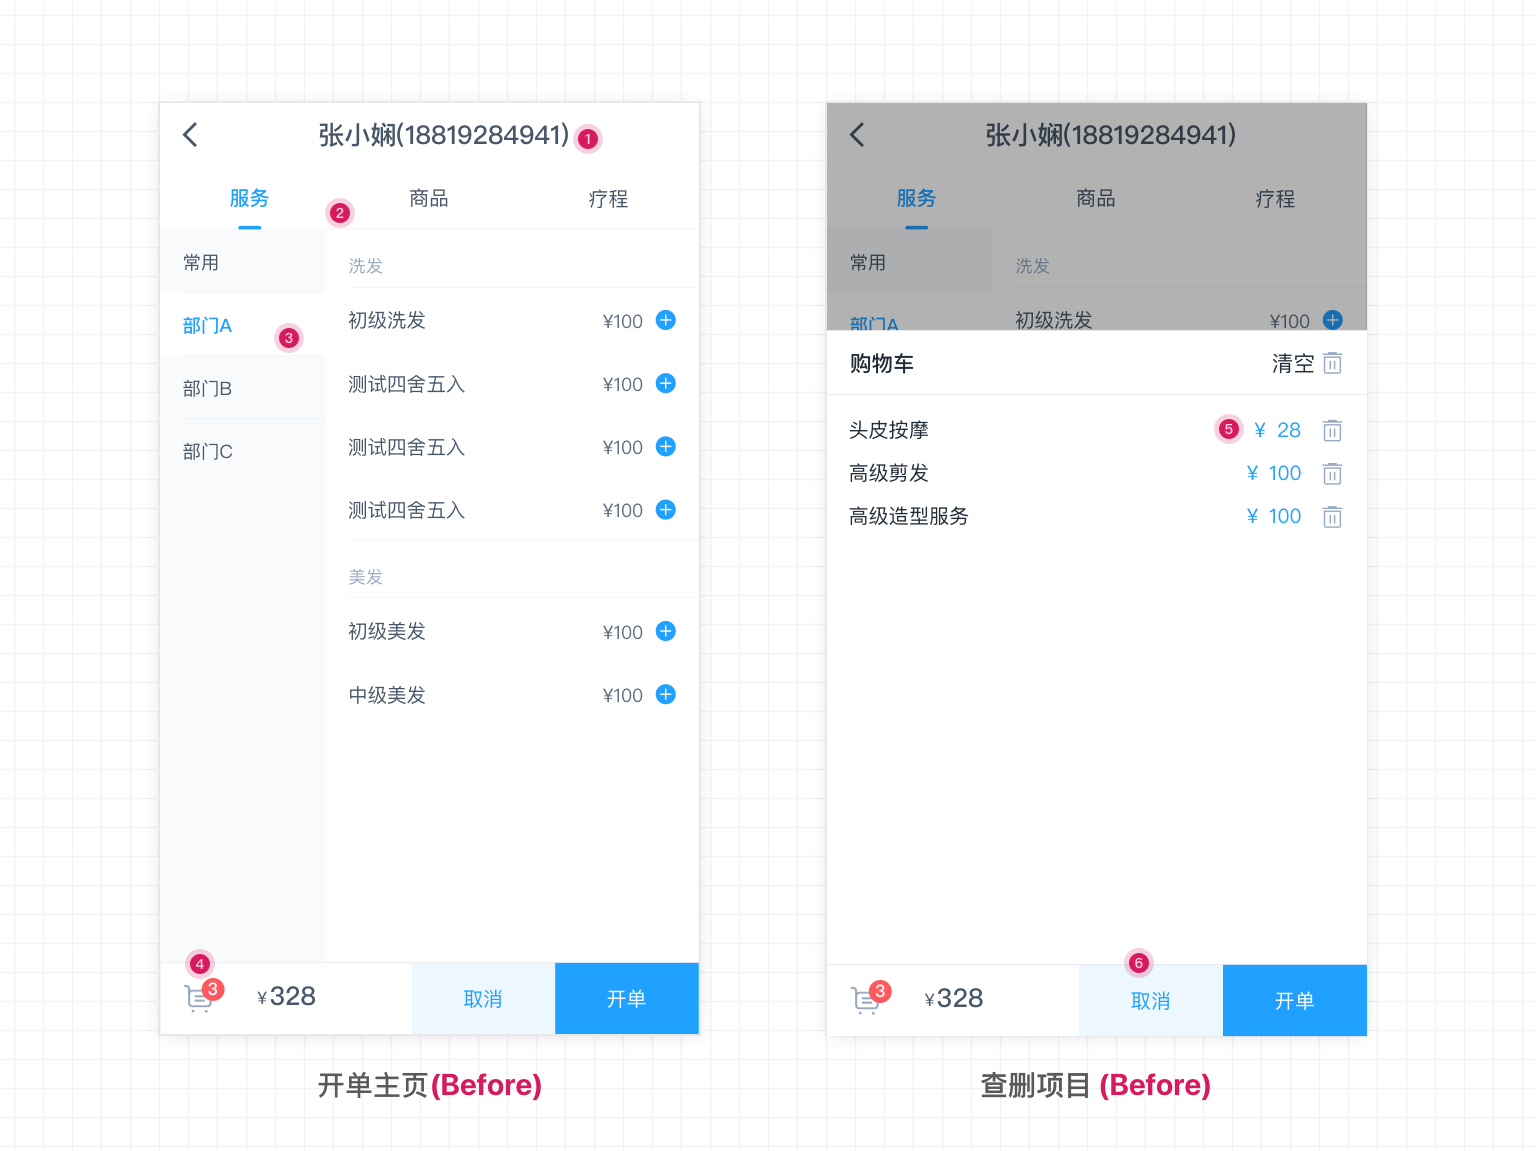Screen dimensions: 1536x1151
Task: Click ¥ 100 price of 高级剪发
Action: (1274, 473)
